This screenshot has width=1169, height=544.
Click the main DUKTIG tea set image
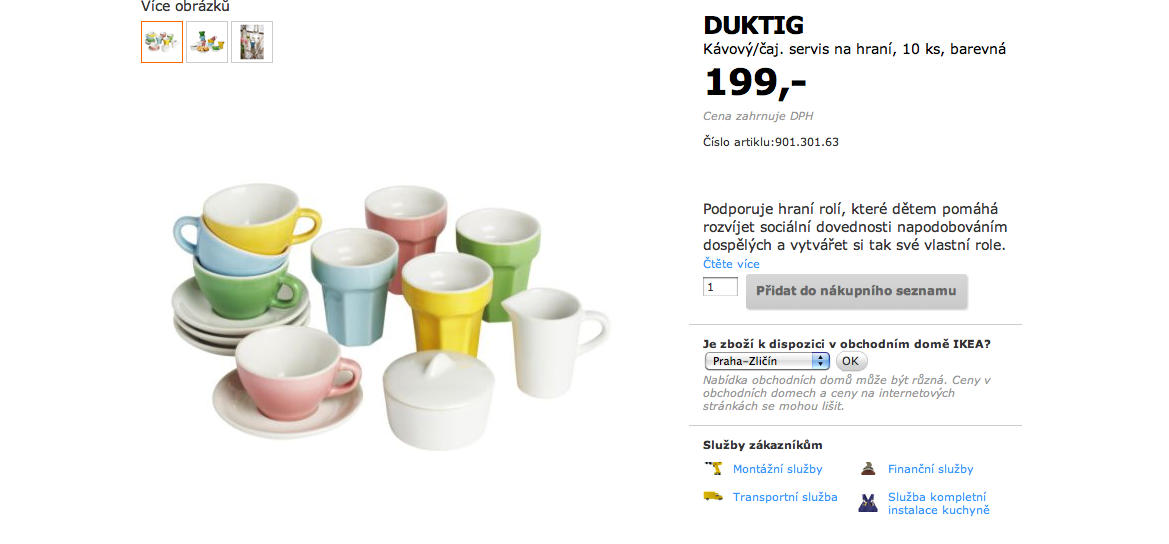pyautogui.click(x=391, y=317)
